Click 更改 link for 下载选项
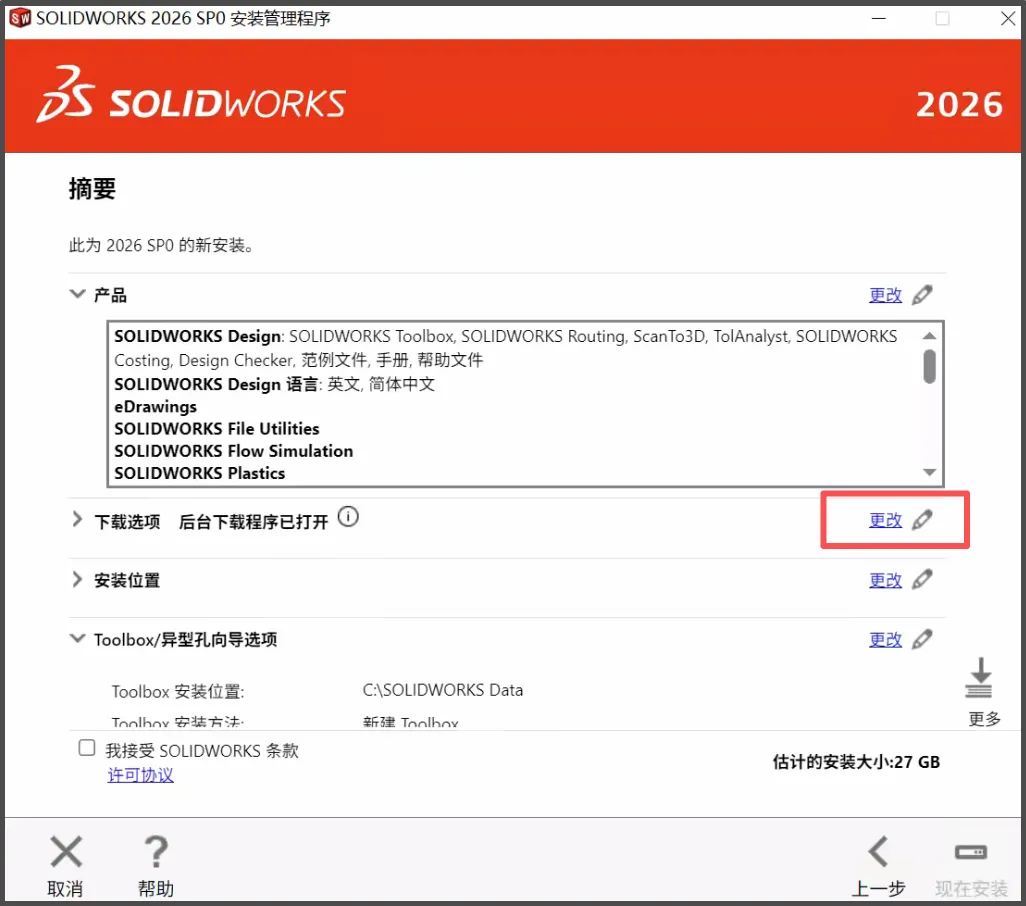This screenshot has height=906, width=1026. point(885,520)
